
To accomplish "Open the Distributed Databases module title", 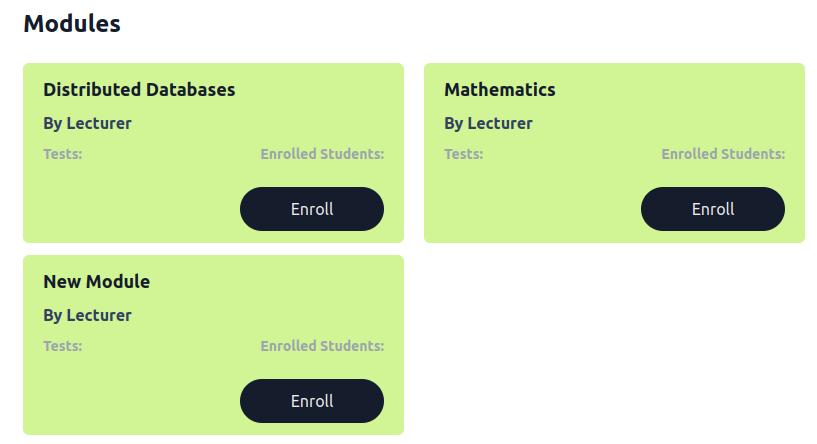I will [139, 90].
